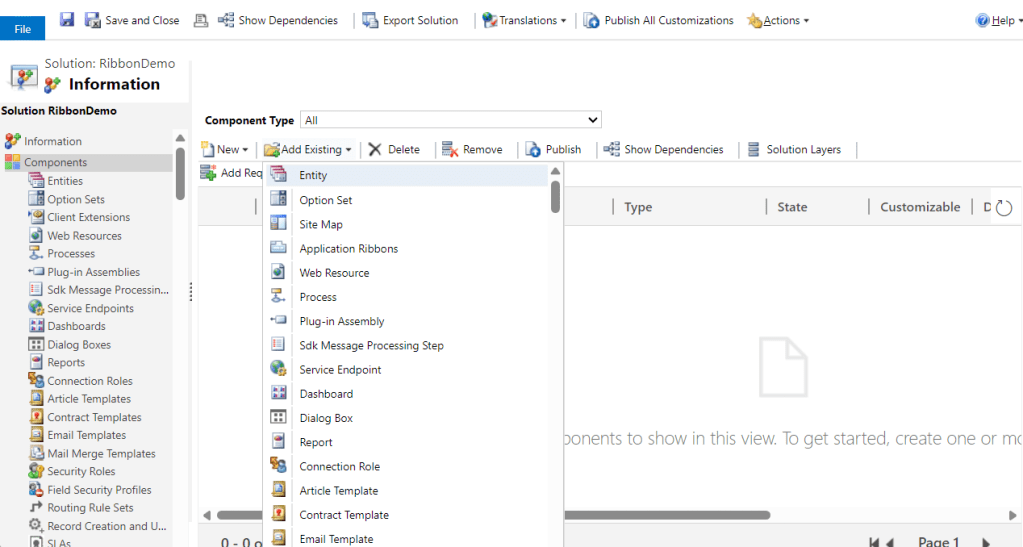Screen dimensions: 1023x547
Task: Click the red X Delete icon
Action: (375, 150)
